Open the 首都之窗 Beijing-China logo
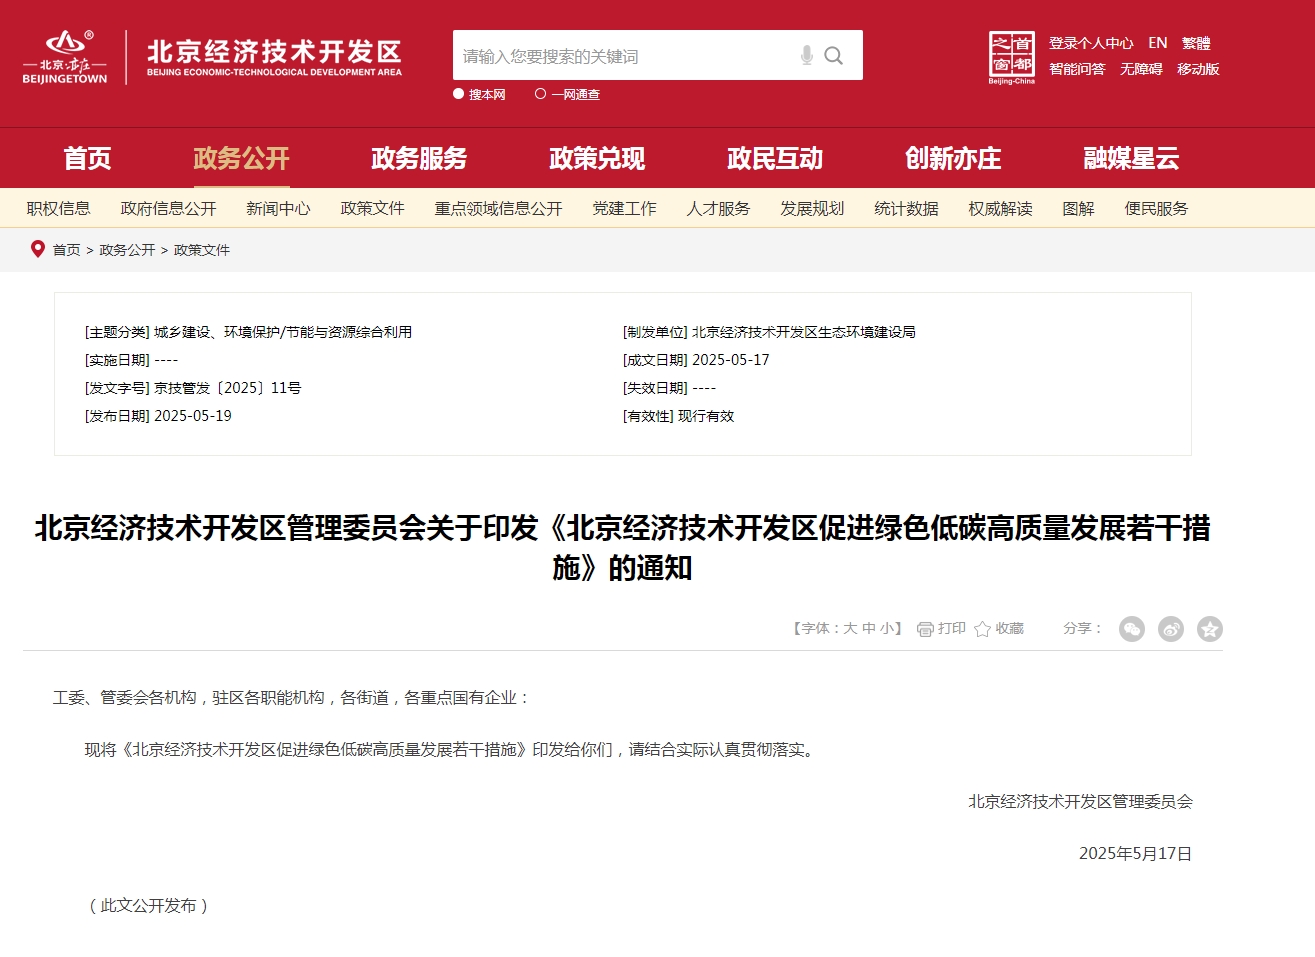The width and height of the screenshot is (1315, 957). [1011, 57]
